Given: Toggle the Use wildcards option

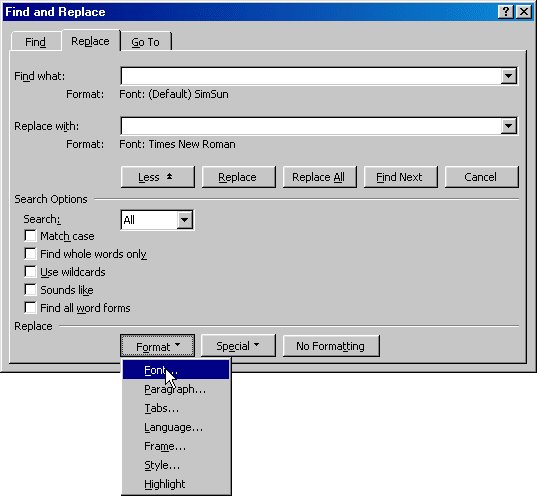Looking at the screenshot, I should (x=30, y=272).
